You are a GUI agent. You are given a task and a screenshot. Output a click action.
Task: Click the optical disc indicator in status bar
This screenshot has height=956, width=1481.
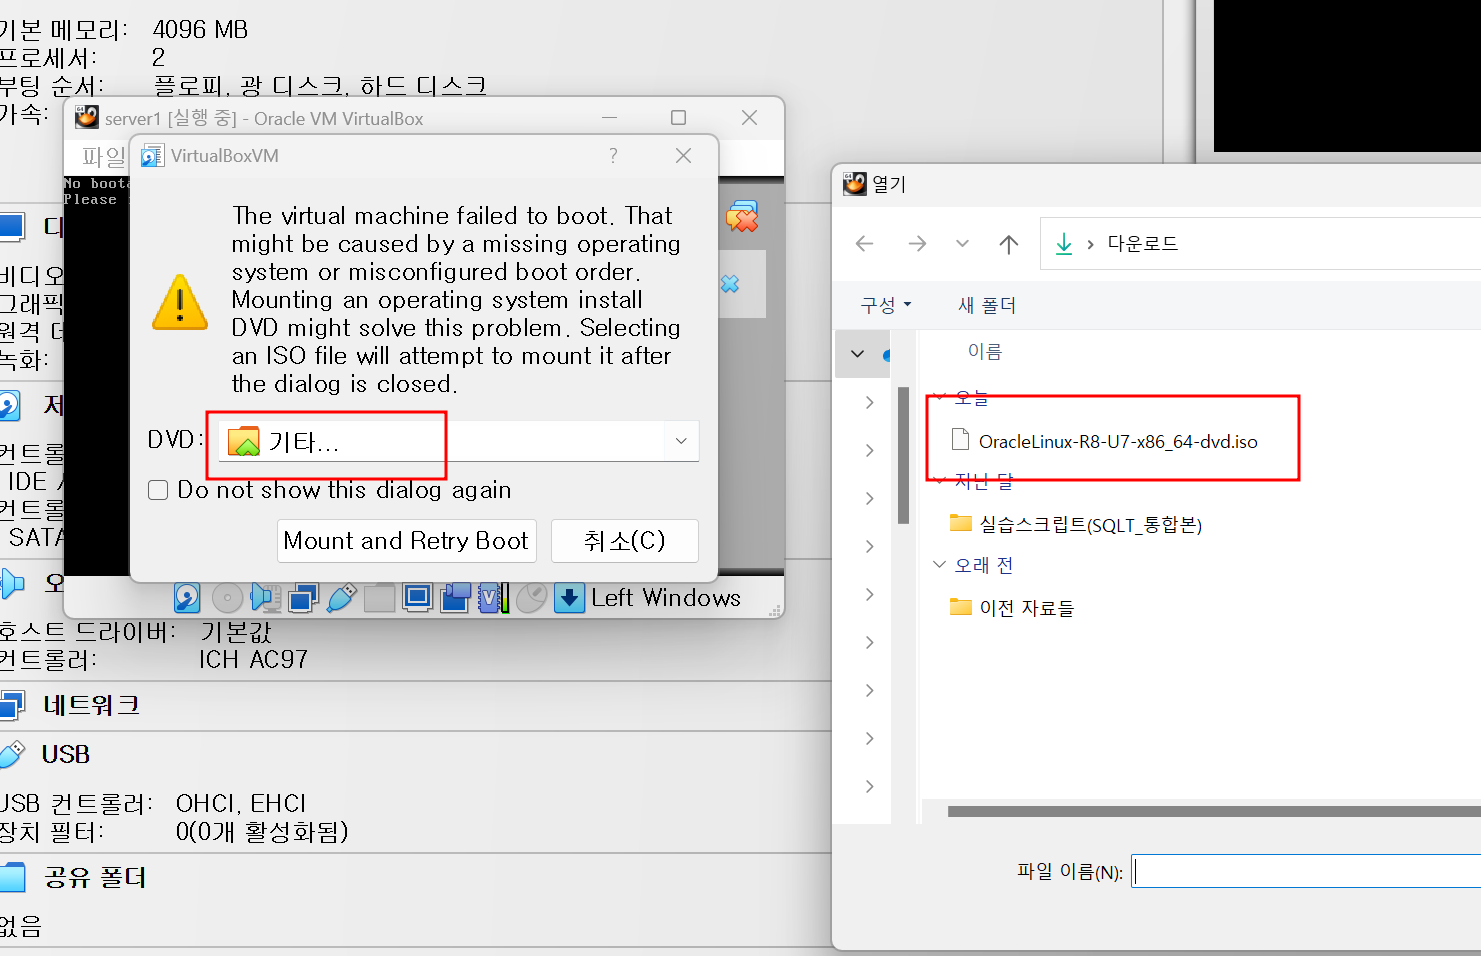[x=227, y=598]
